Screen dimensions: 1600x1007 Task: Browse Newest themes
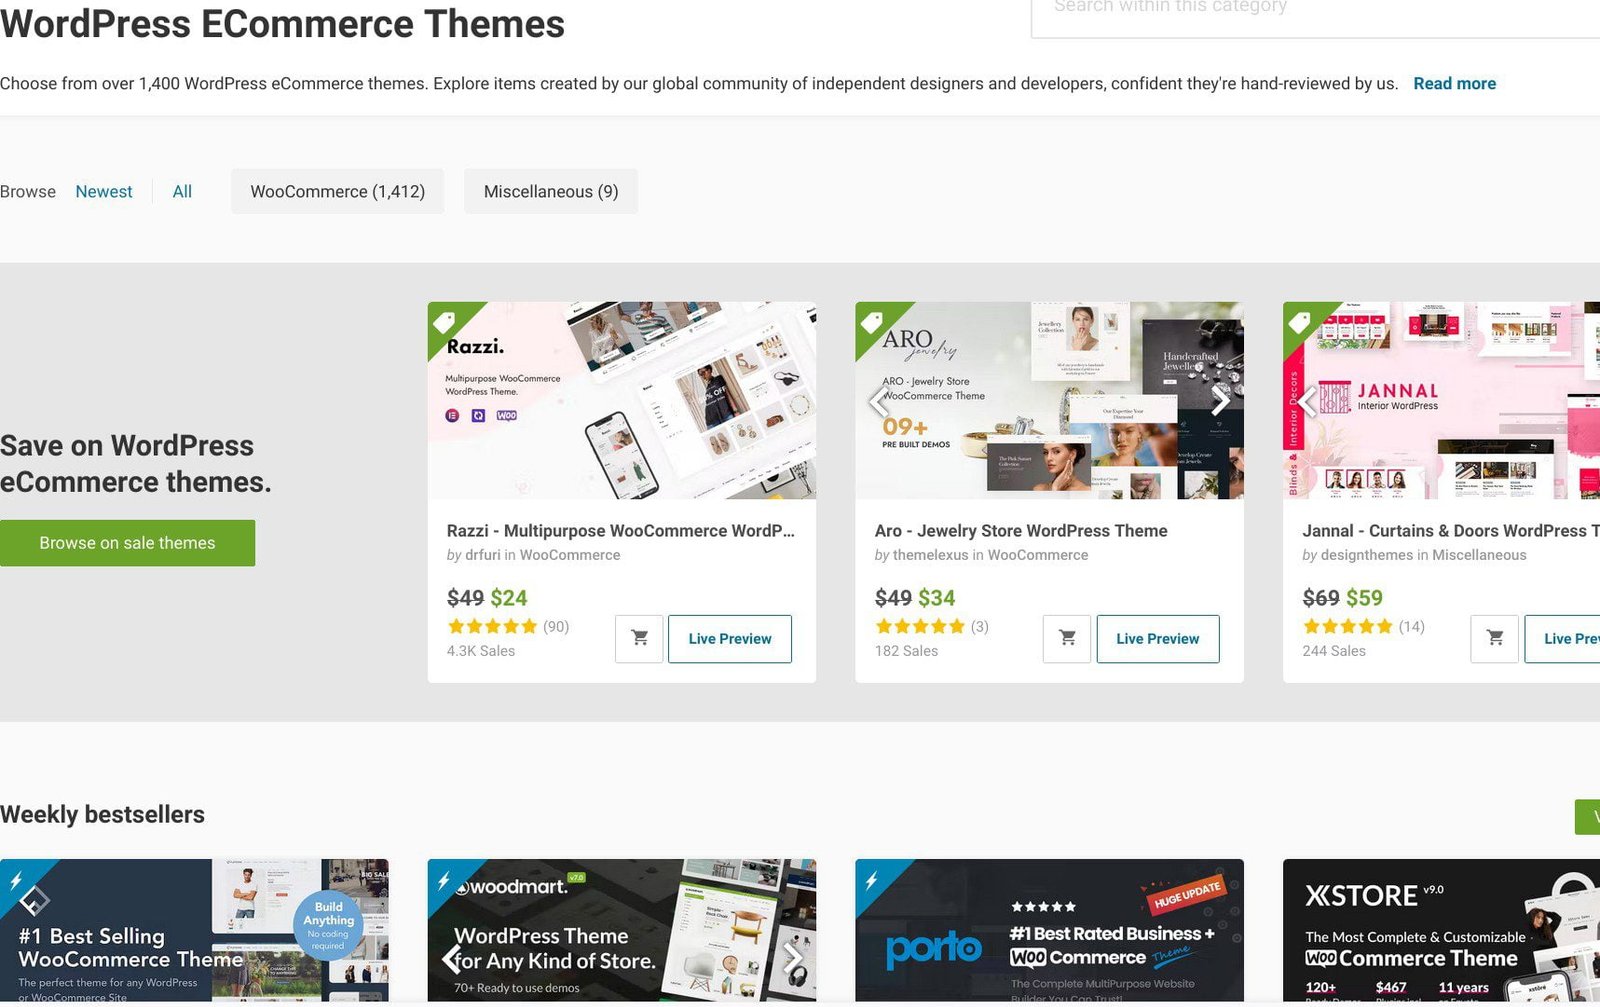pyautogui.click(x=104, y=191)
